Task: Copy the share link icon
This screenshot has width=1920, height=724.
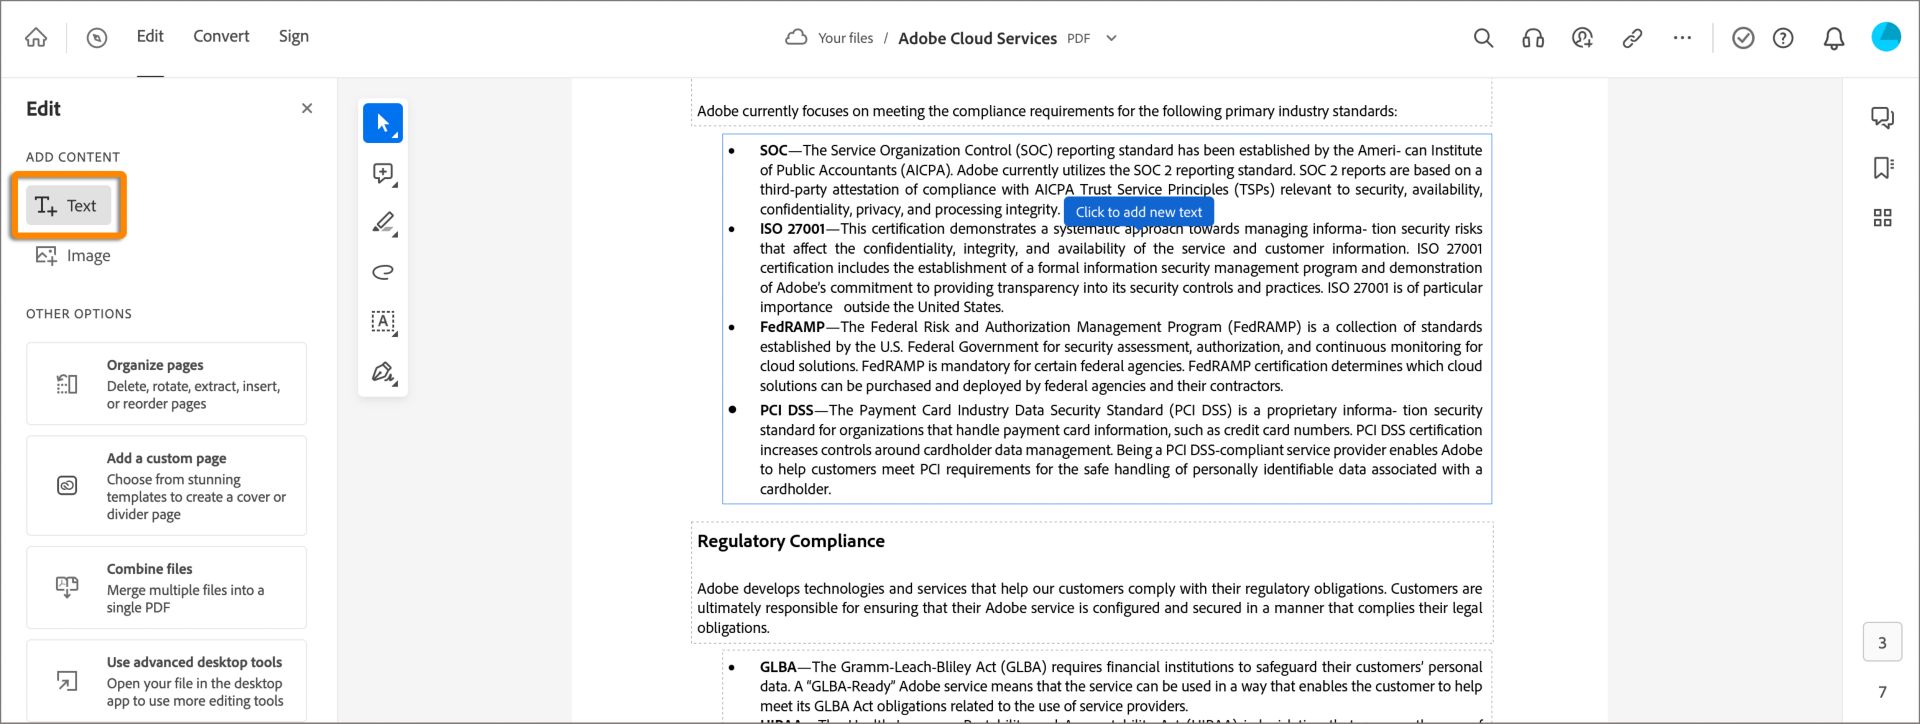Action: [1632, 38]
